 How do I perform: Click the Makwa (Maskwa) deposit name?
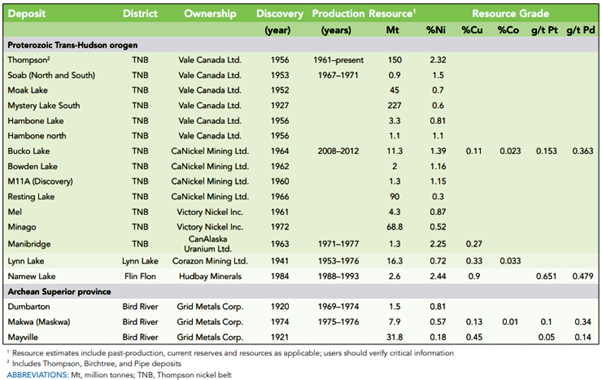pyautogui.click(x=39, y=322)
